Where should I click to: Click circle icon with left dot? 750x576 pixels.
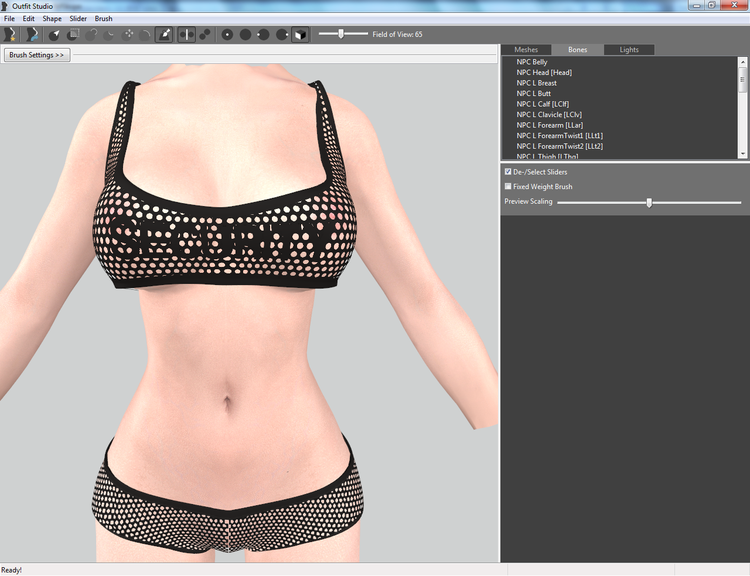pos(263,34)
